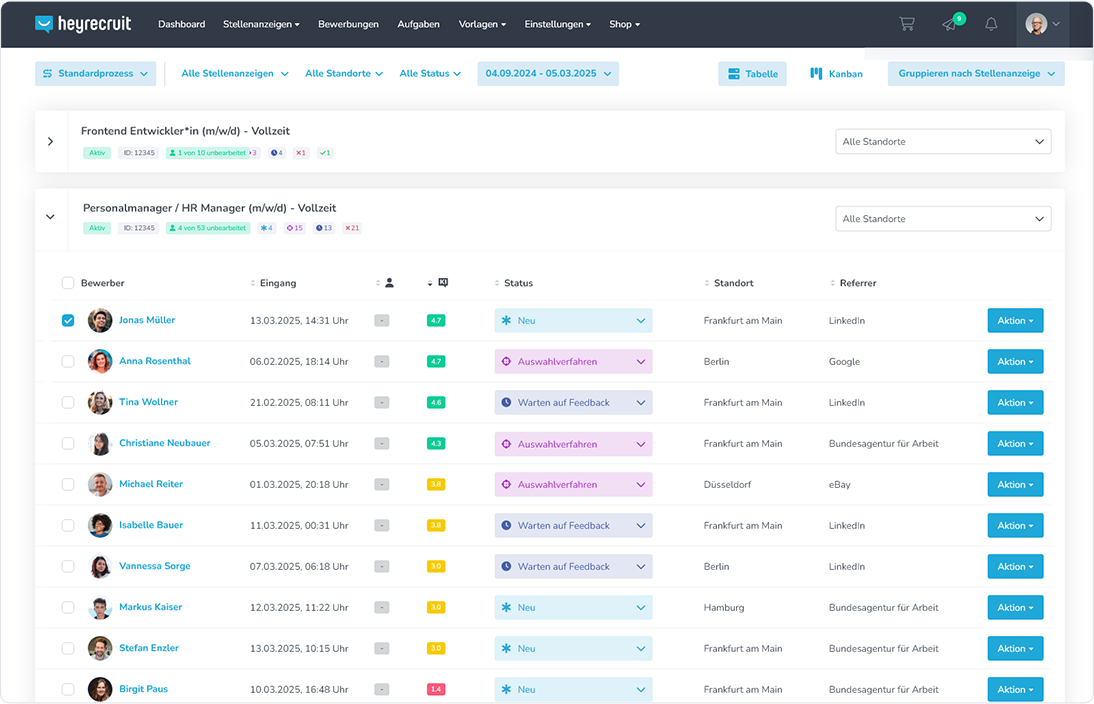Tick the checkbox for Tina Wollner

tap(68, 403)
